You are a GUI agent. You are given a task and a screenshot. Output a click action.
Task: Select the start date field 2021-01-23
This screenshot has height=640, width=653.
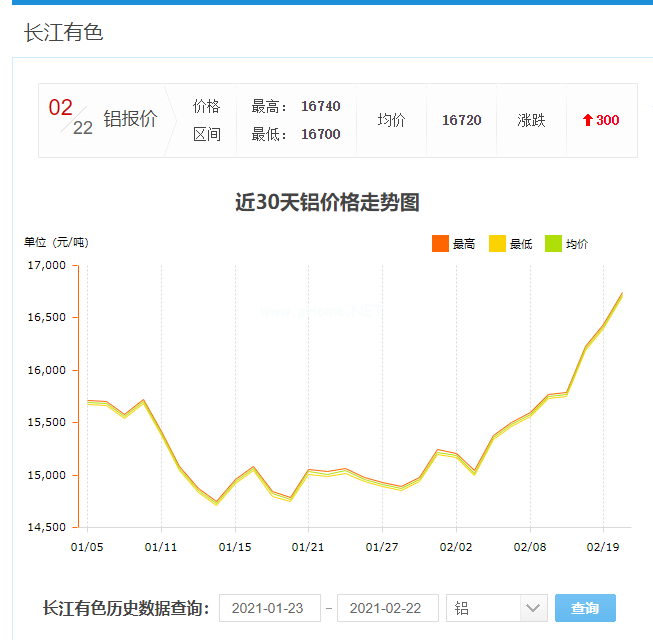(x=269, y=608)
